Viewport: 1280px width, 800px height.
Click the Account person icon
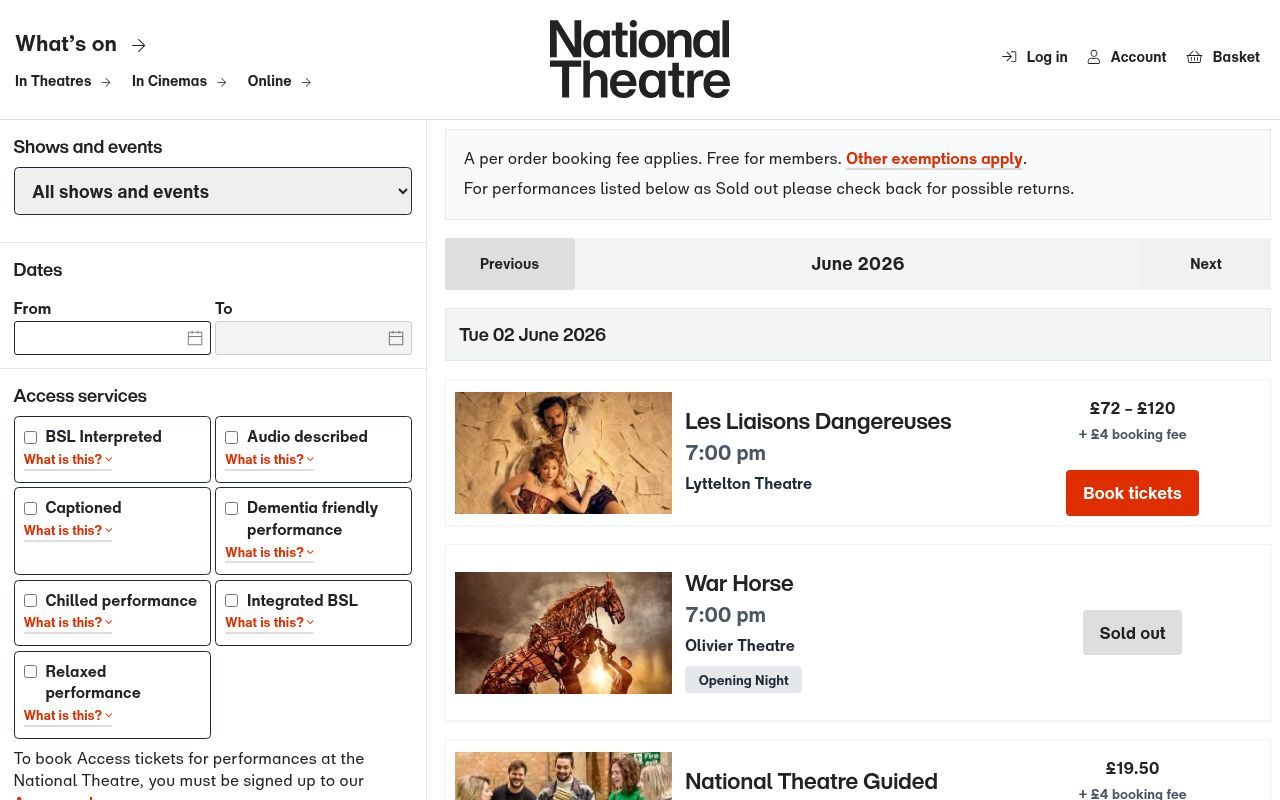point(1094,57)
